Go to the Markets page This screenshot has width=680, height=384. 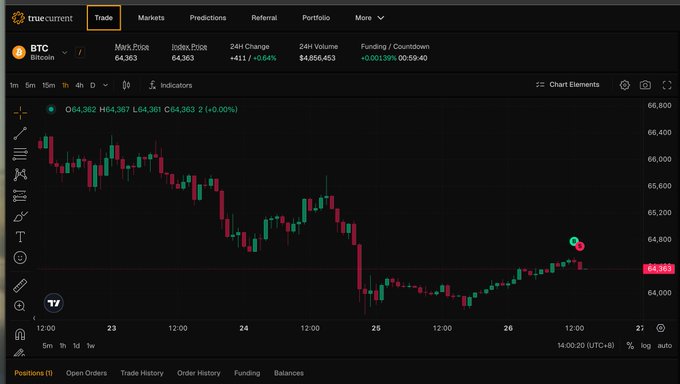pyautogui.click(x=151, y=18)
